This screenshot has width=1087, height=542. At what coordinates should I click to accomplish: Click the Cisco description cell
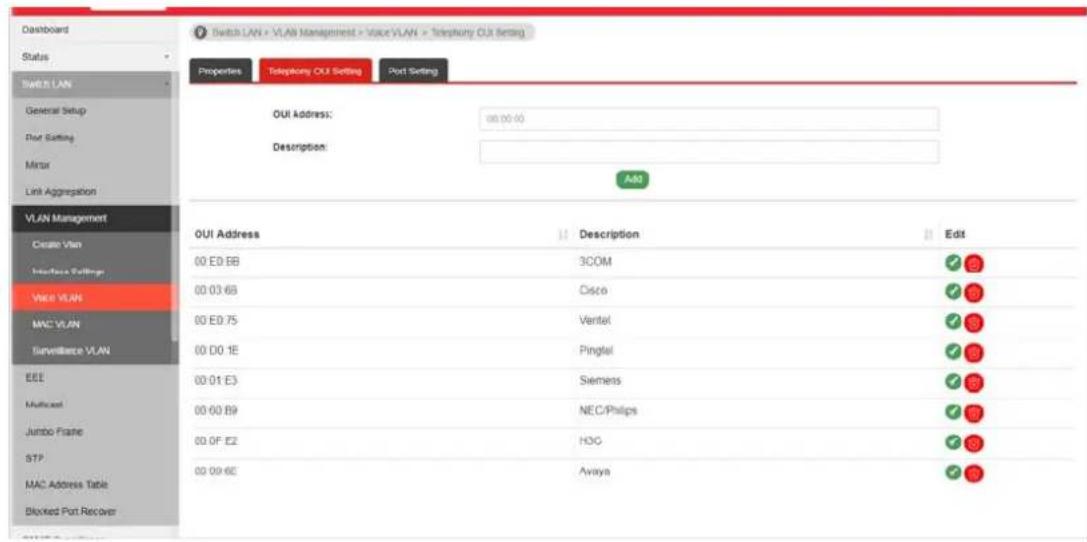[593, 292]
